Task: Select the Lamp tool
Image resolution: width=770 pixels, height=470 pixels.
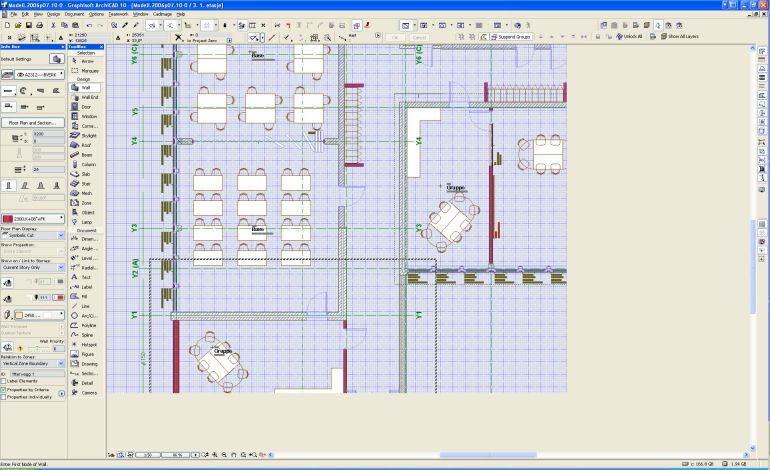Action: 86,222
